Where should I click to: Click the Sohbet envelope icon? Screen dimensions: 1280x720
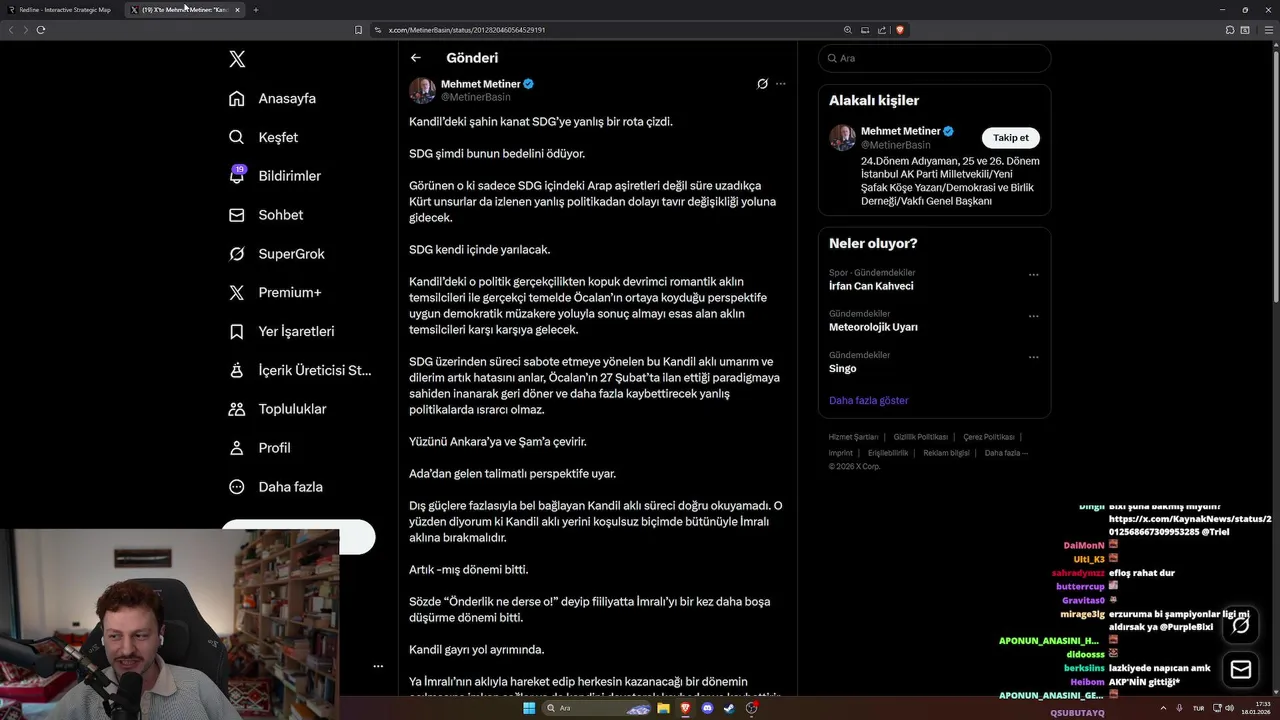(237, 215)
